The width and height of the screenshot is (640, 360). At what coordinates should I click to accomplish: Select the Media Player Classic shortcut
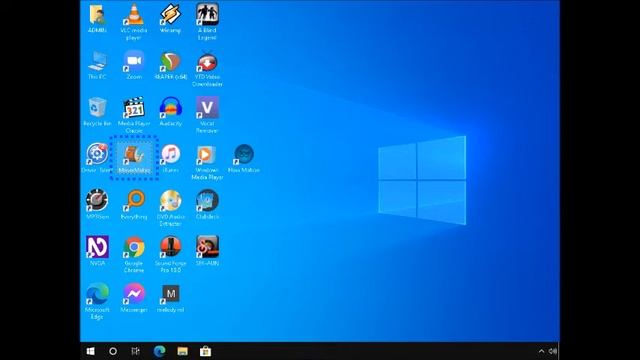(134, 108)
